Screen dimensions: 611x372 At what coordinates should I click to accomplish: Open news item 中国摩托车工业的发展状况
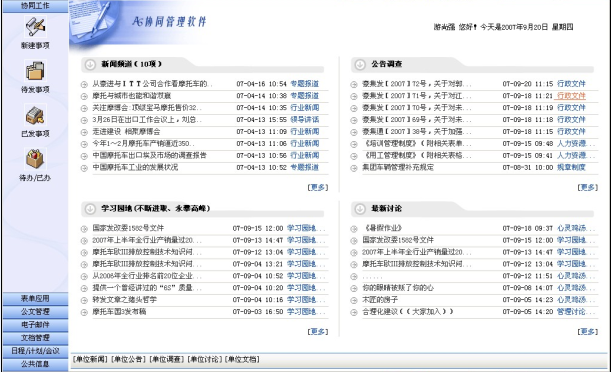[x=135, y=167]
